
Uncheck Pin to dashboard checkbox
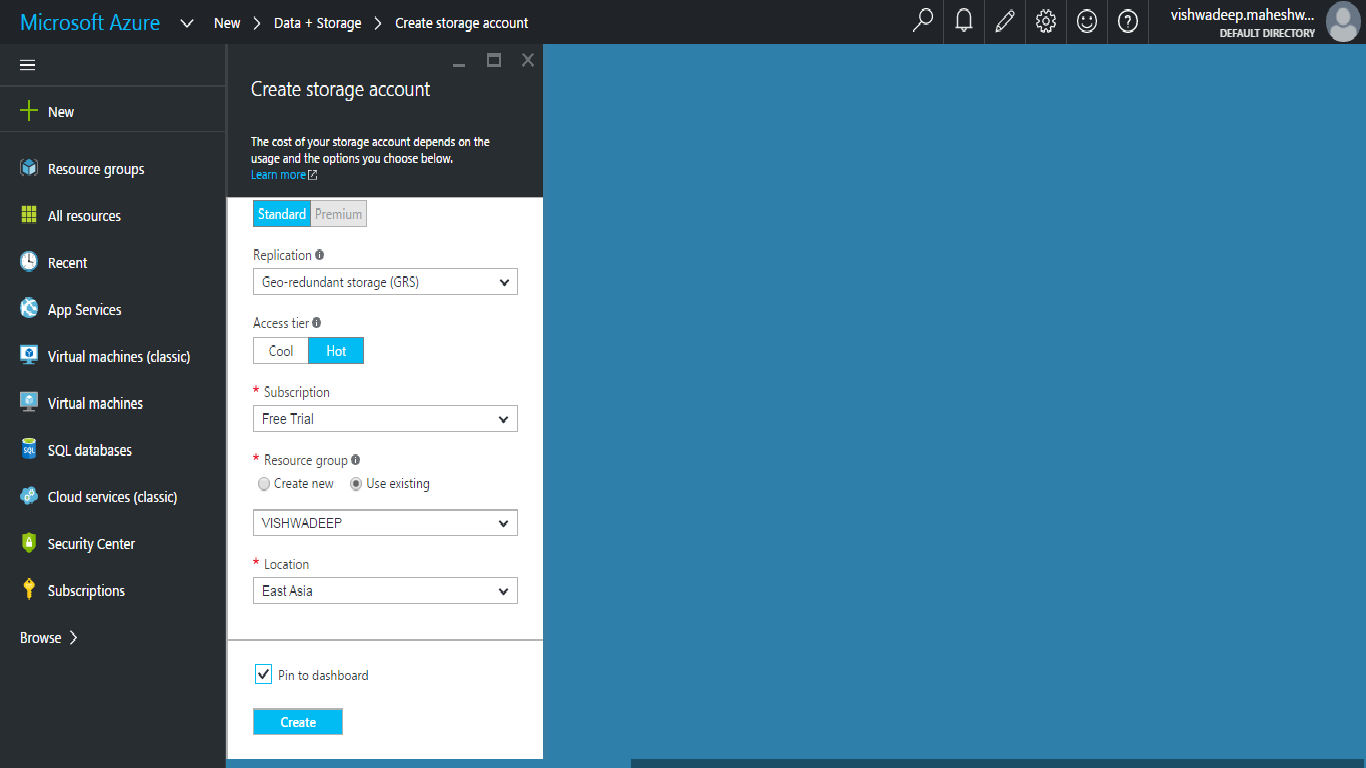(263, 675)
